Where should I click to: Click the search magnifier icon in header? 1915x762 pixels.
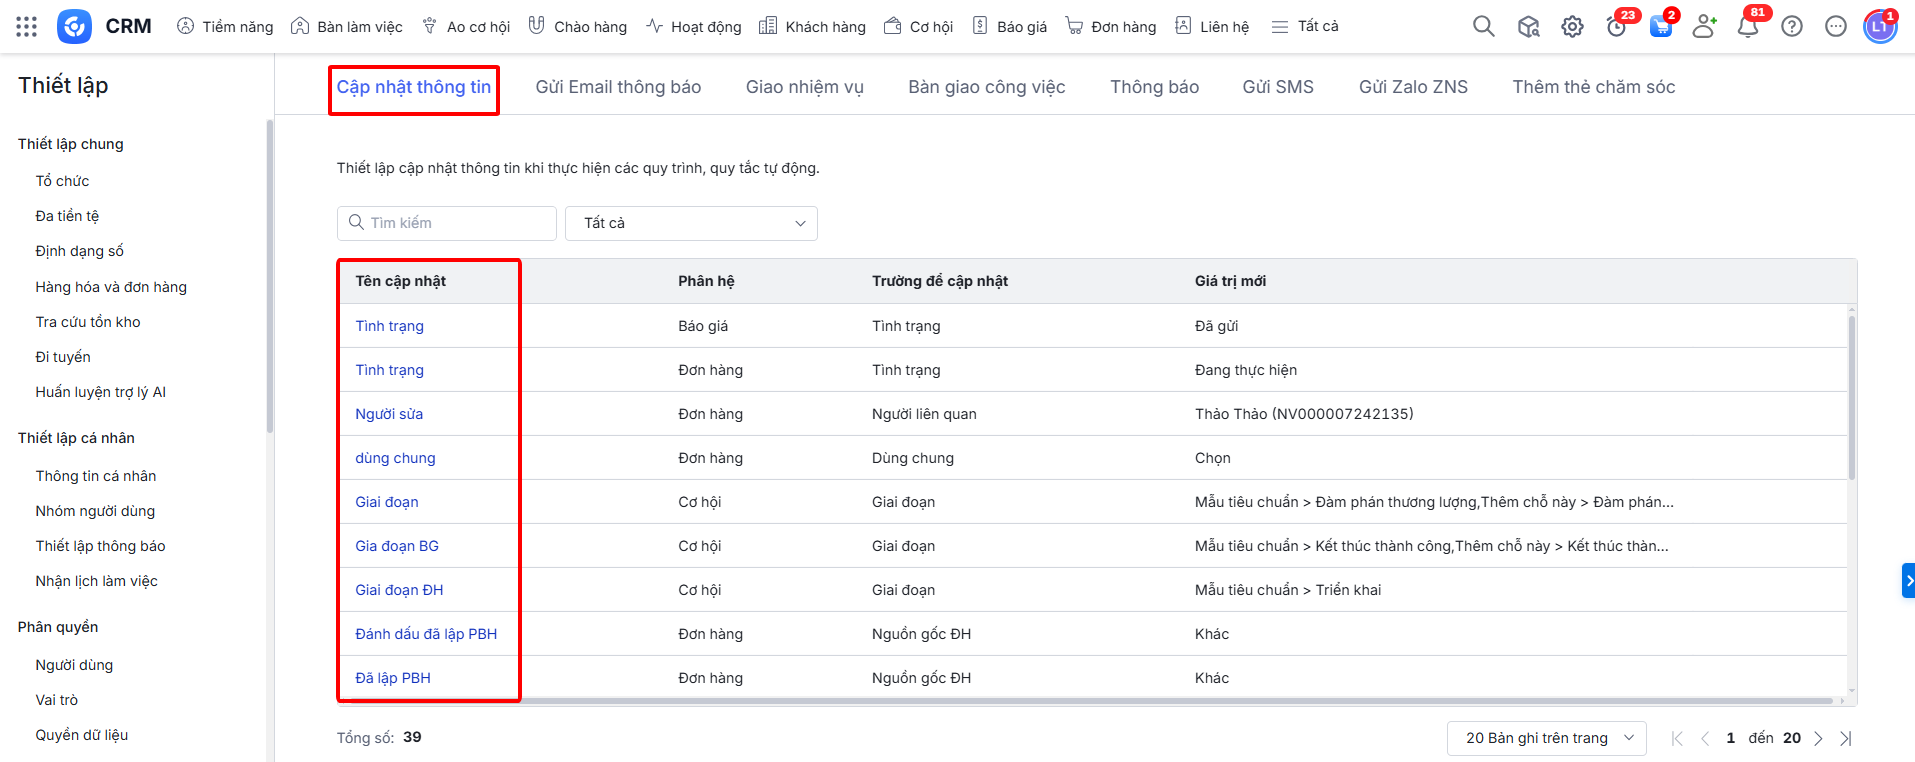(x=1483, y=27)
